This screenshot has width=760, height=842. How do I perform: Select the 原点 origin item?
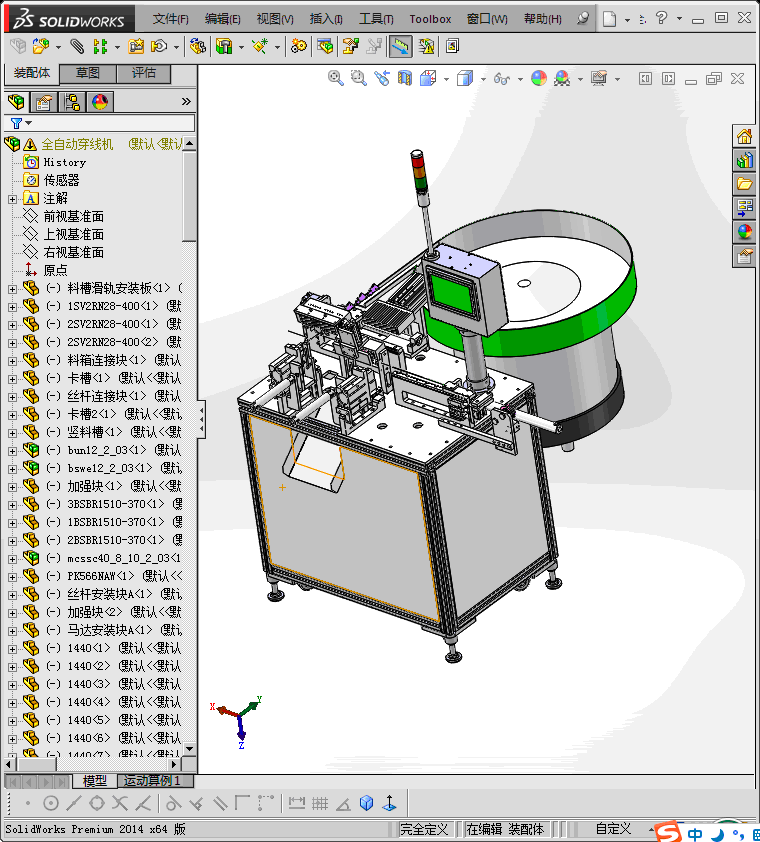pyautogui.click(x=55, y=271)
